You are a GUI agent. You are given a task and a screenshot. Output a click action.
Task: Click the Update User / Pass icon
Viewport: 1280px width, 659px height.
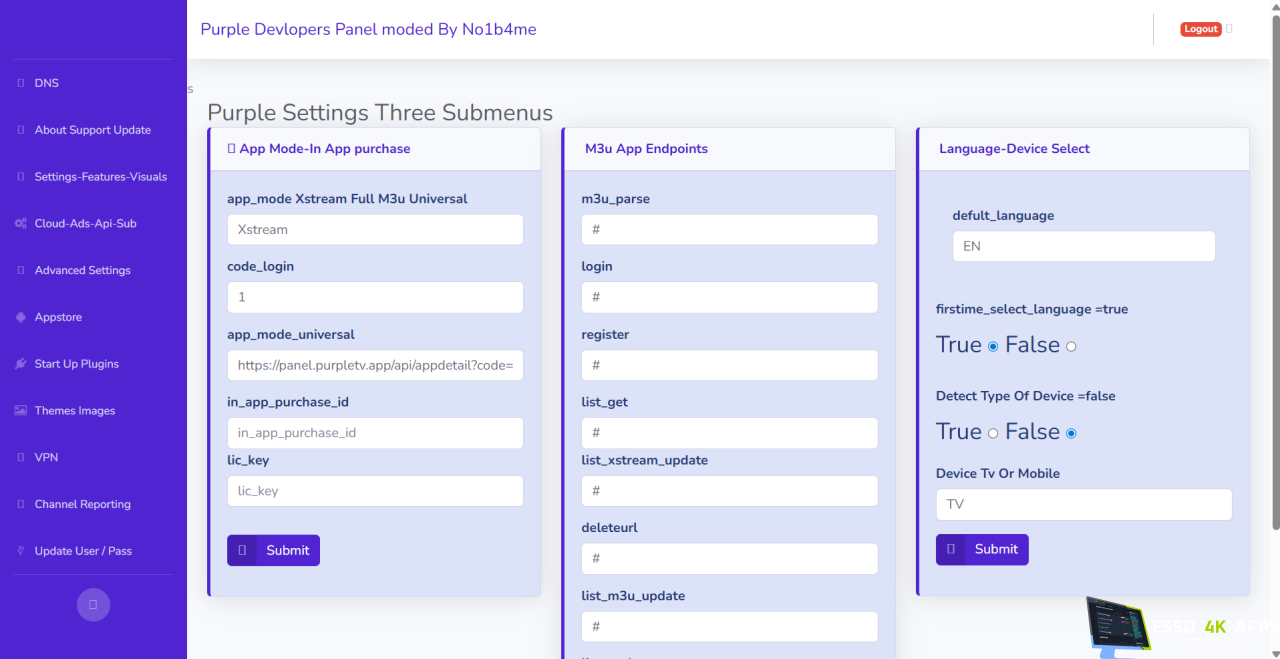pyautogui.click(x=21, y=551)
